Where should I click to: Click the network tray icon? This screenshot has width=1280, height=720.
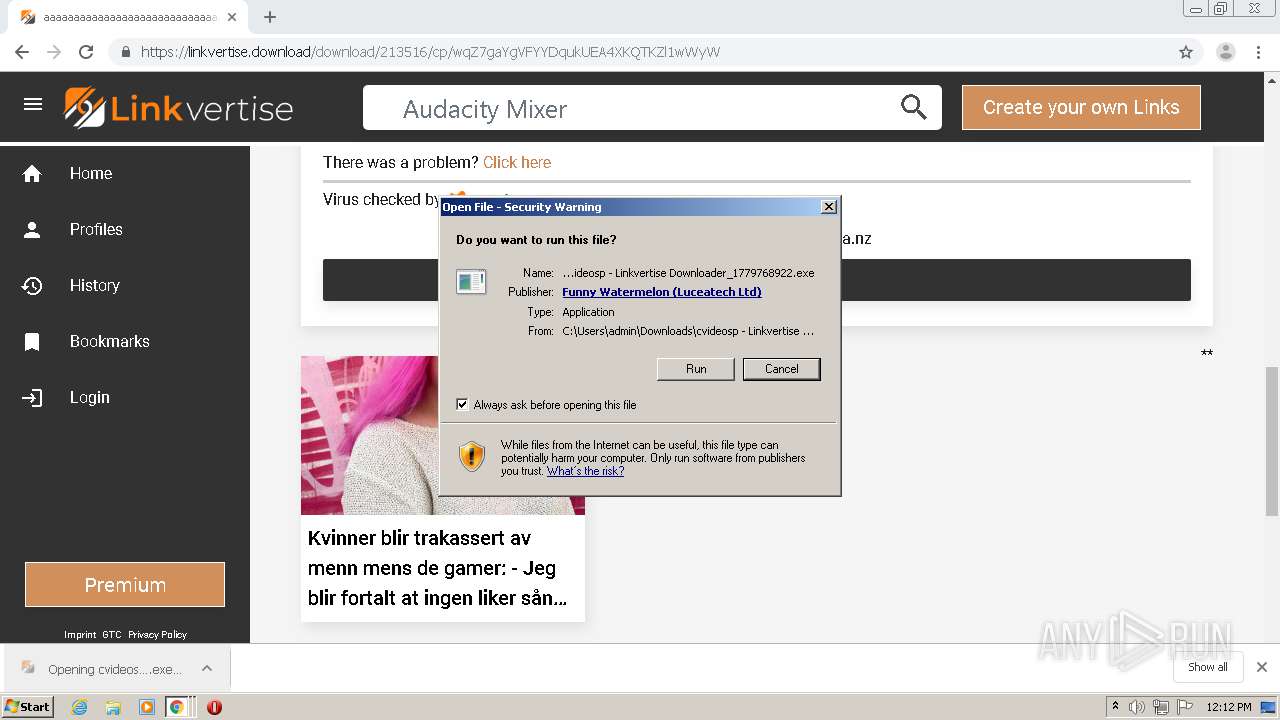tap(1161, 707)
